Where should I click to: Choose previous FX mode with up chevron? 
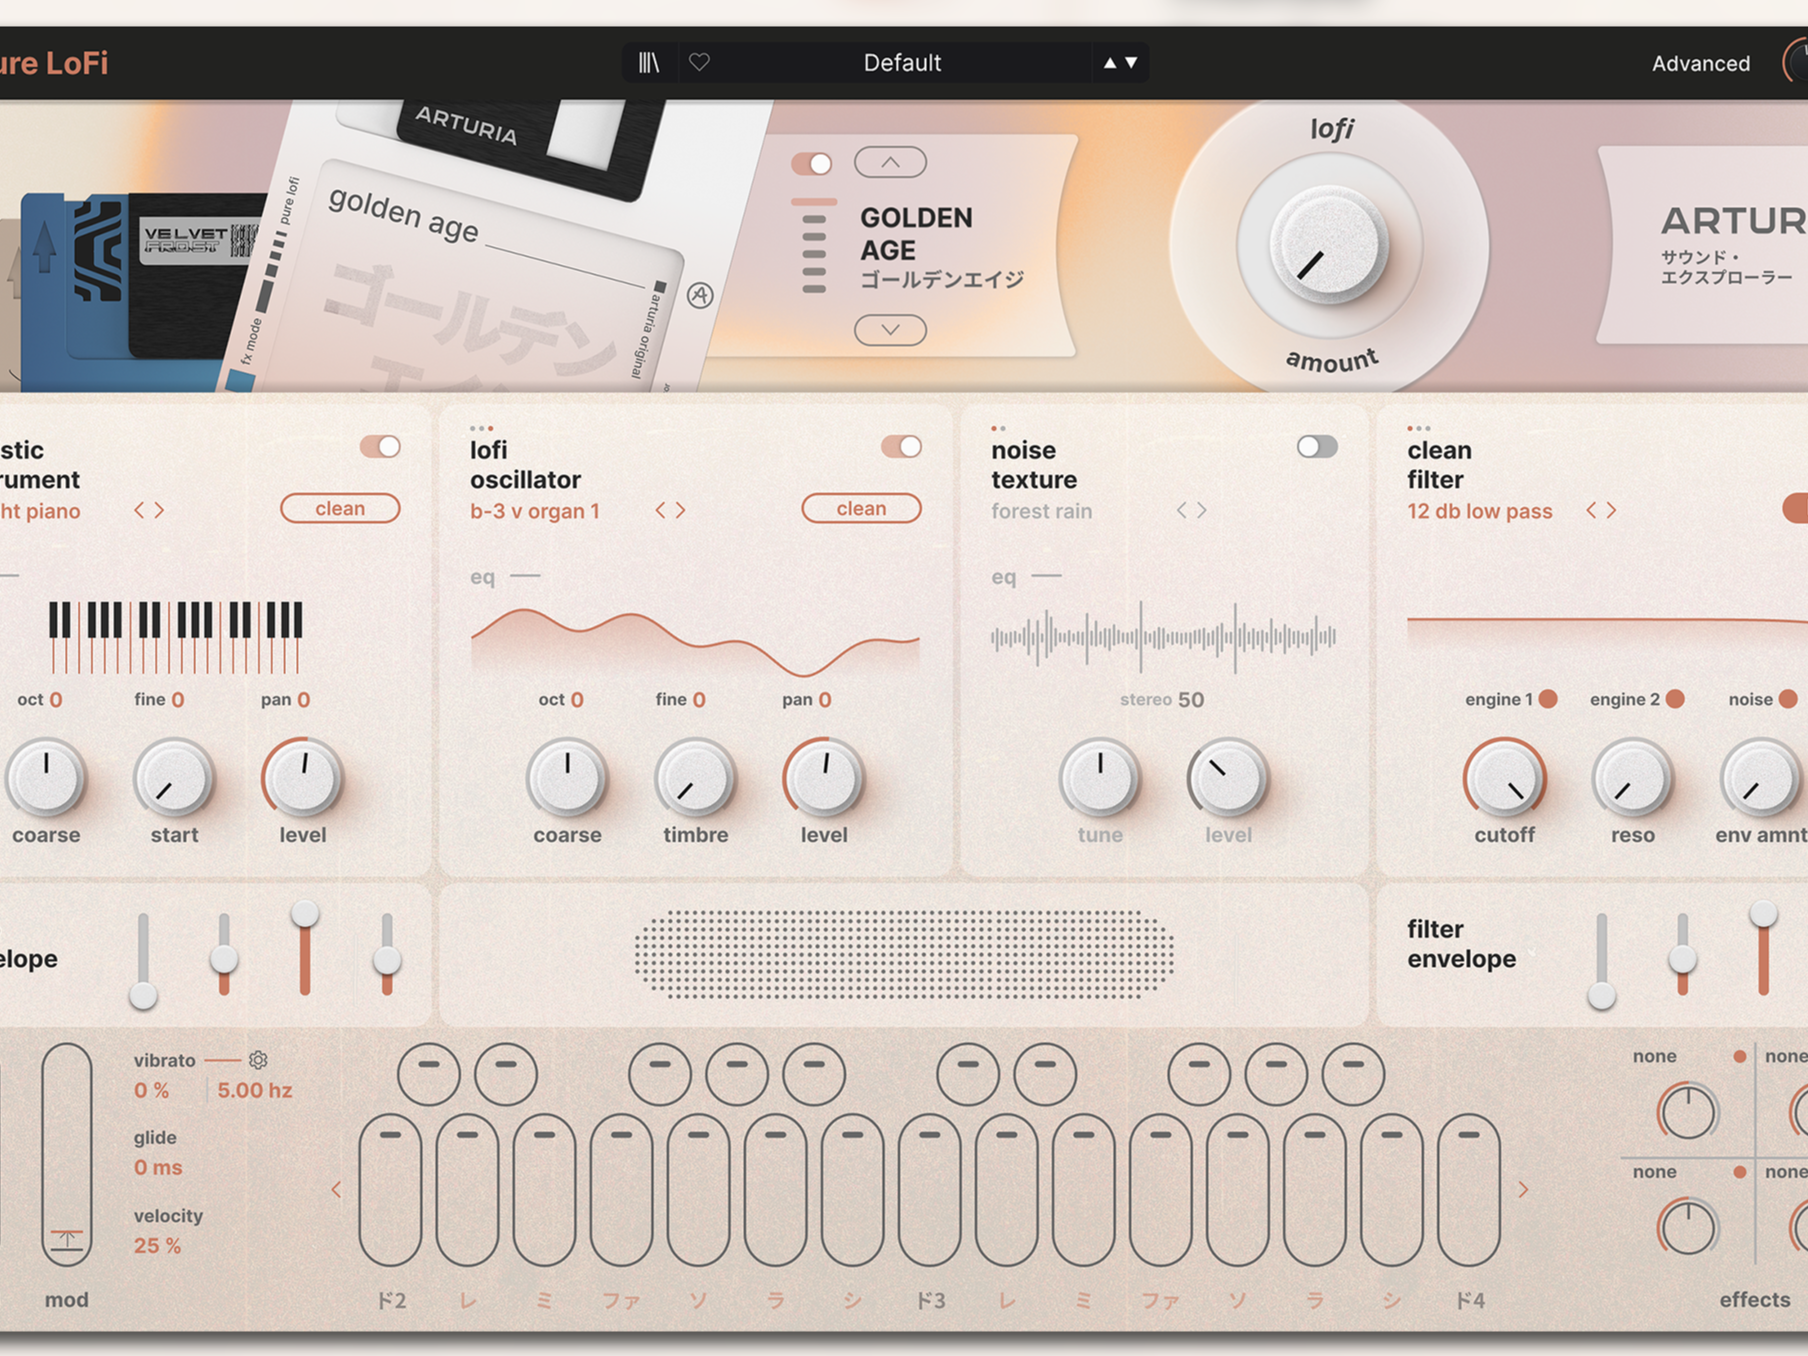tap(890, 162)
